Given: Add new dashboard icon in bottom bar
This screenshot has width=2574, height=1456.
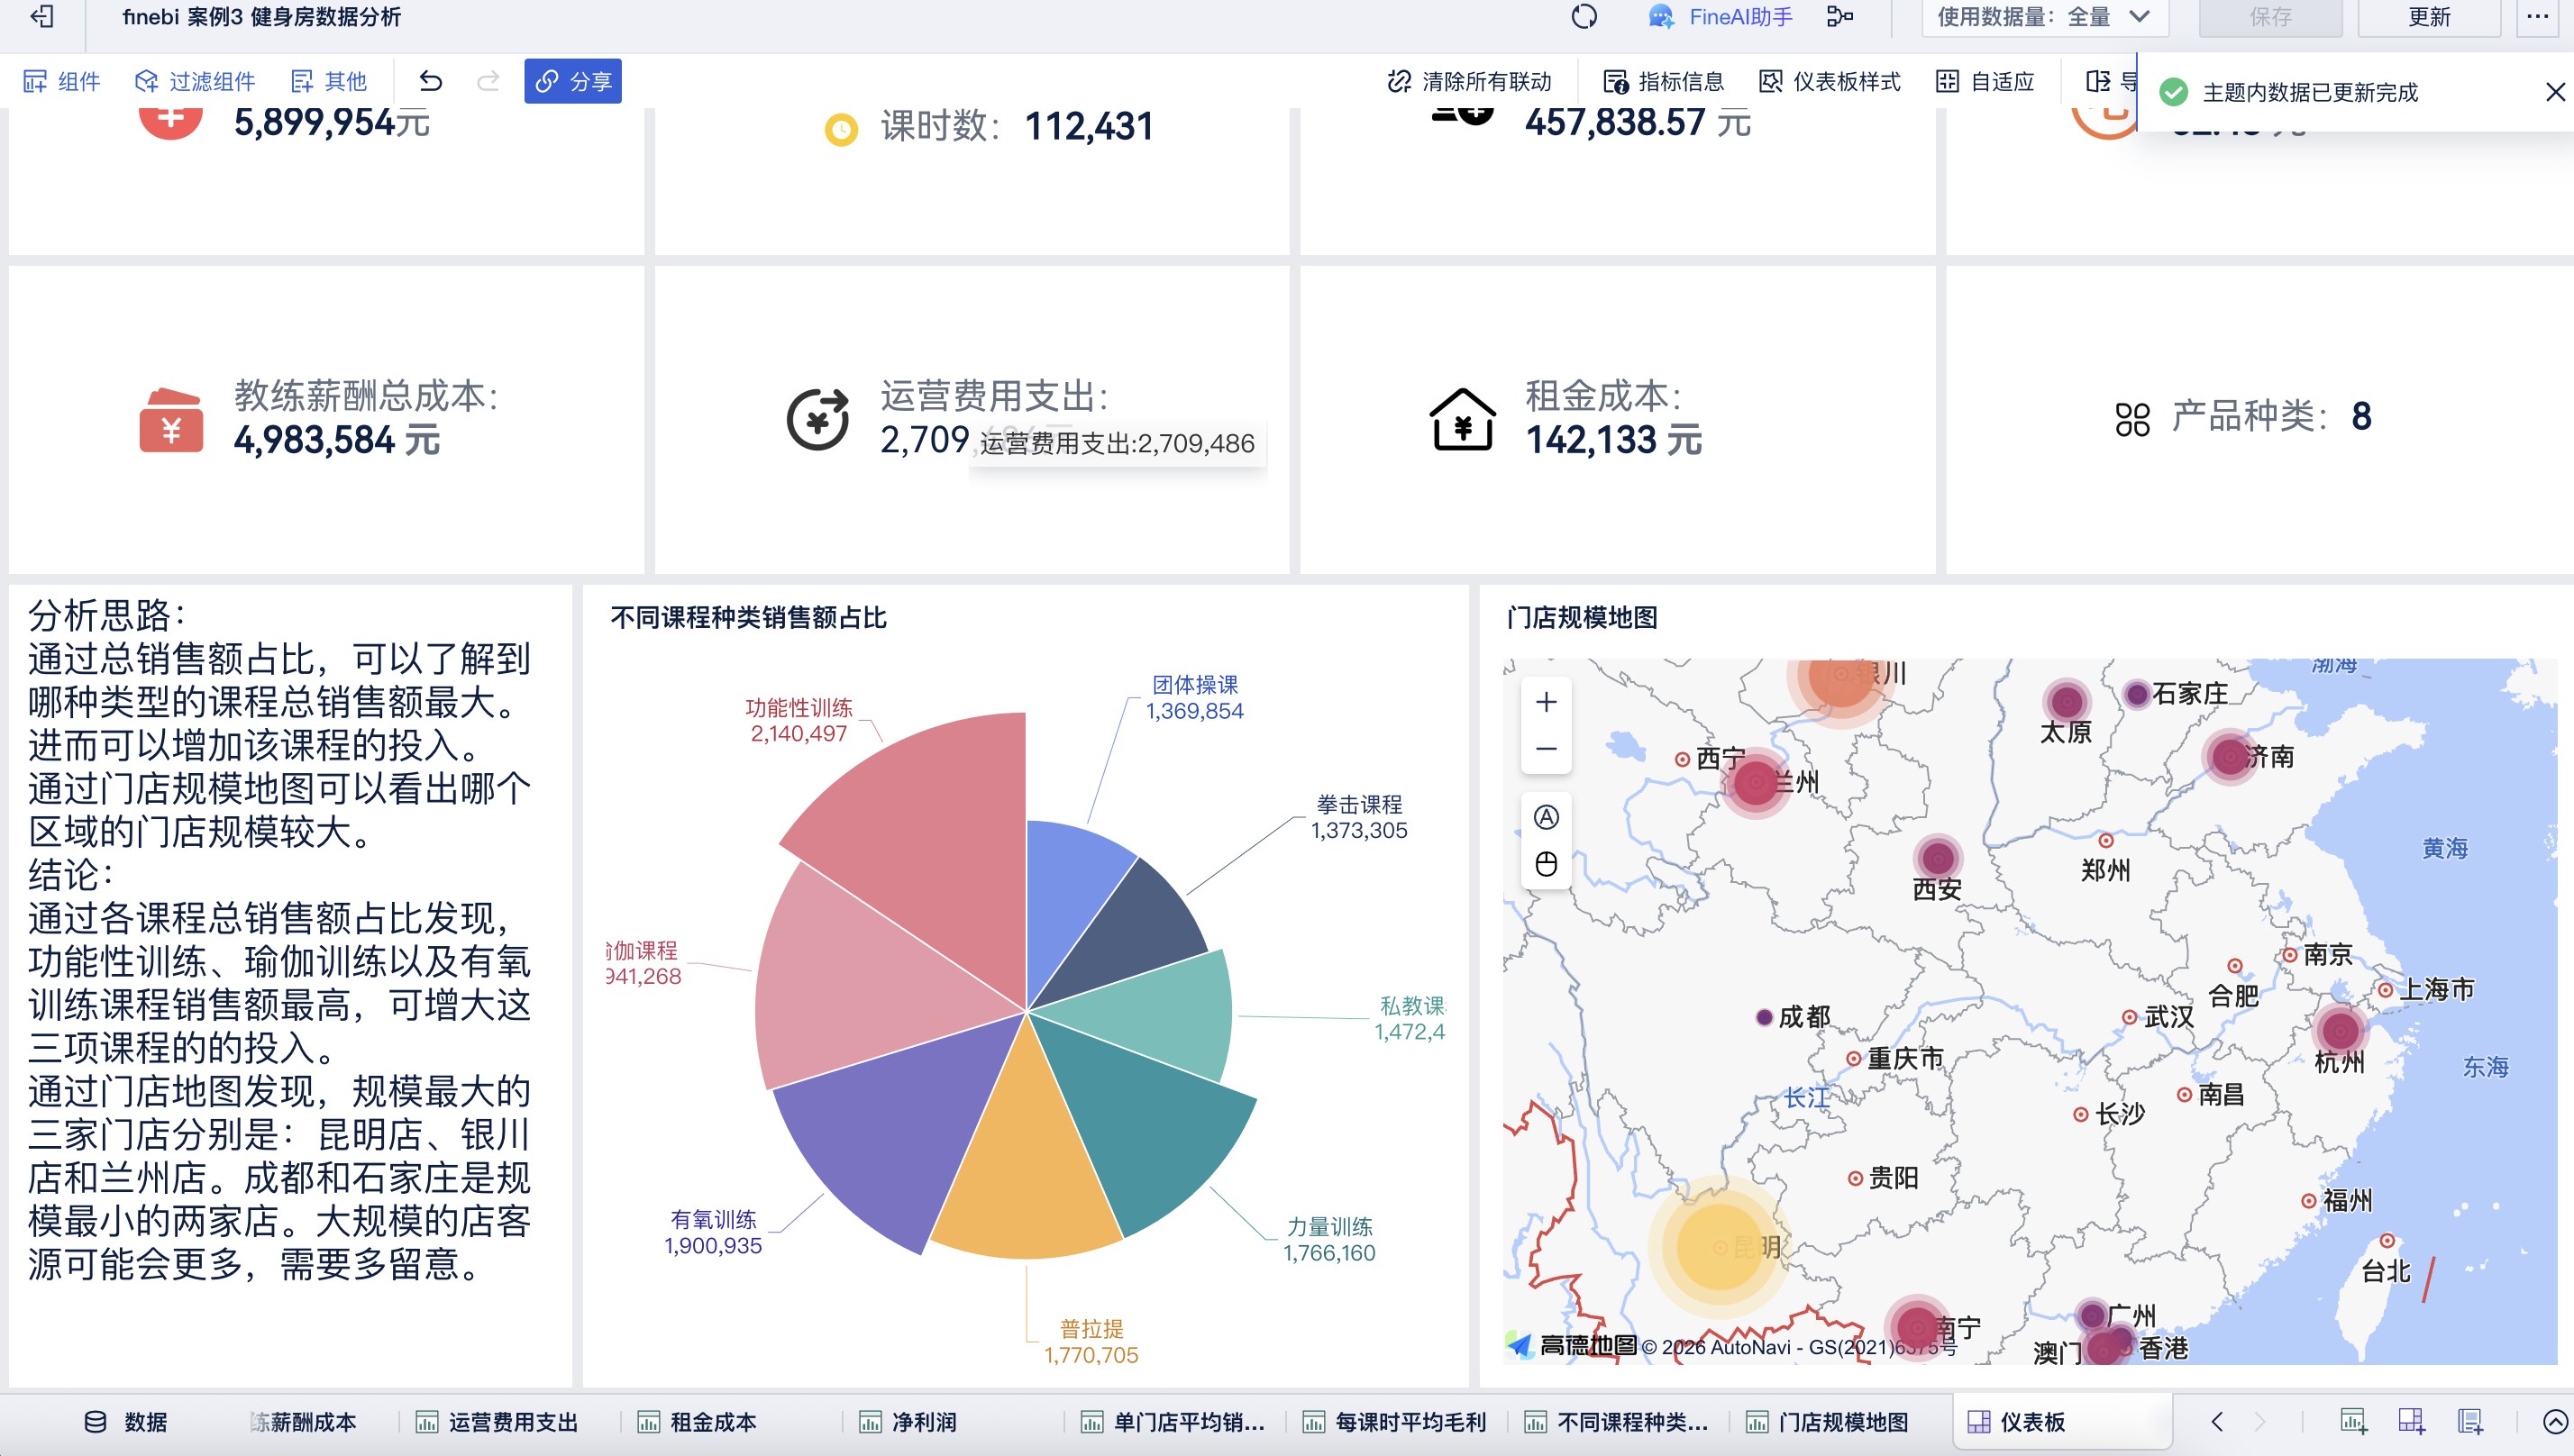Looking at the screenshot, I should click(x=2411, y=1421).
